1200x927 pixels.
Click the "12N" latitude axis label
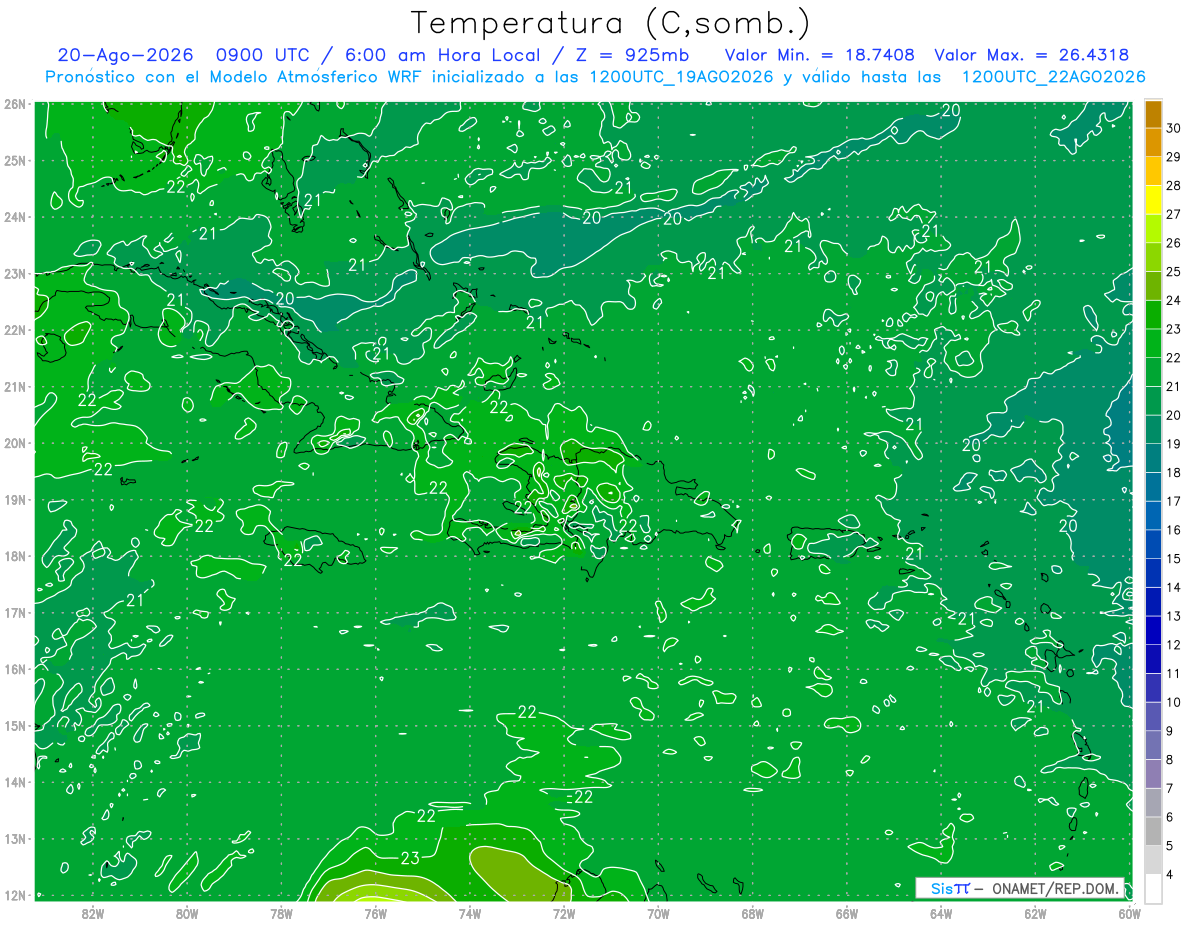click(14, 895)
